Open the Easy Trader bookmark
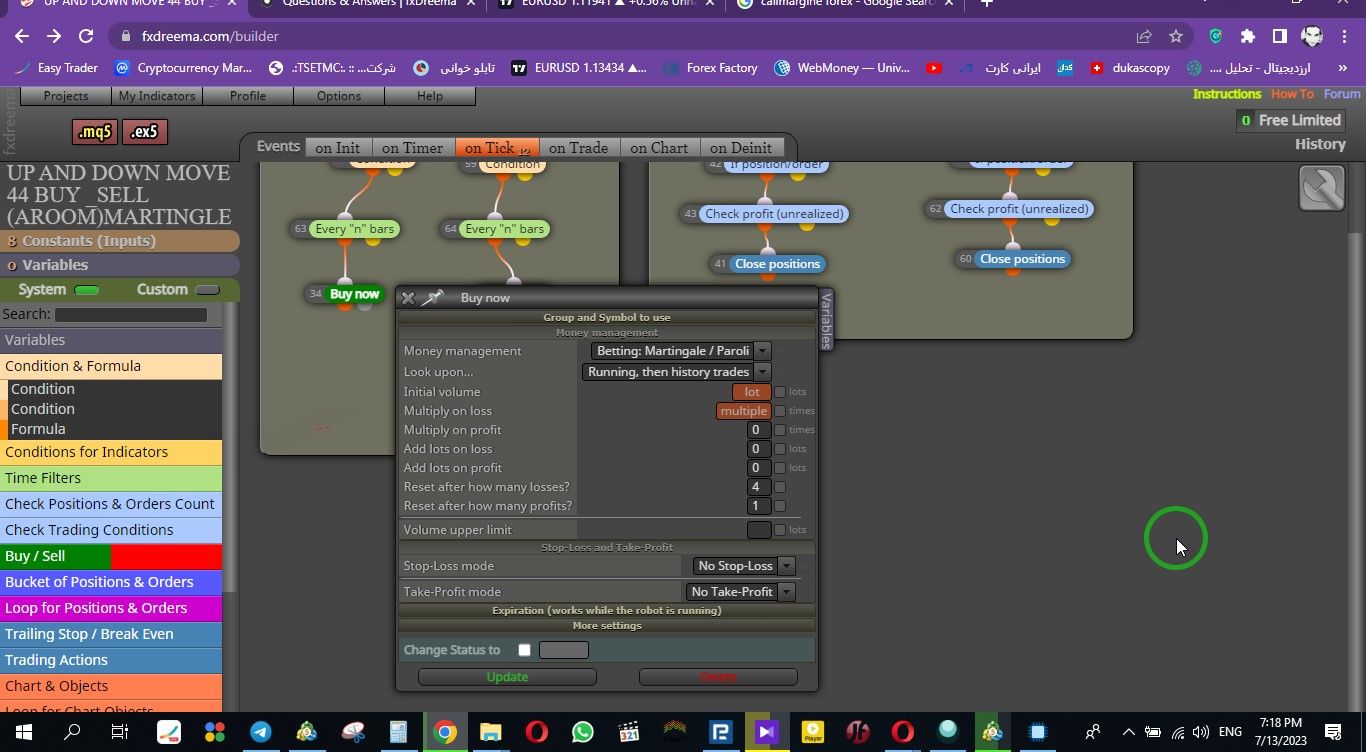The width and height of the screenshot is (1366, 752). click(x=56, y=68)
